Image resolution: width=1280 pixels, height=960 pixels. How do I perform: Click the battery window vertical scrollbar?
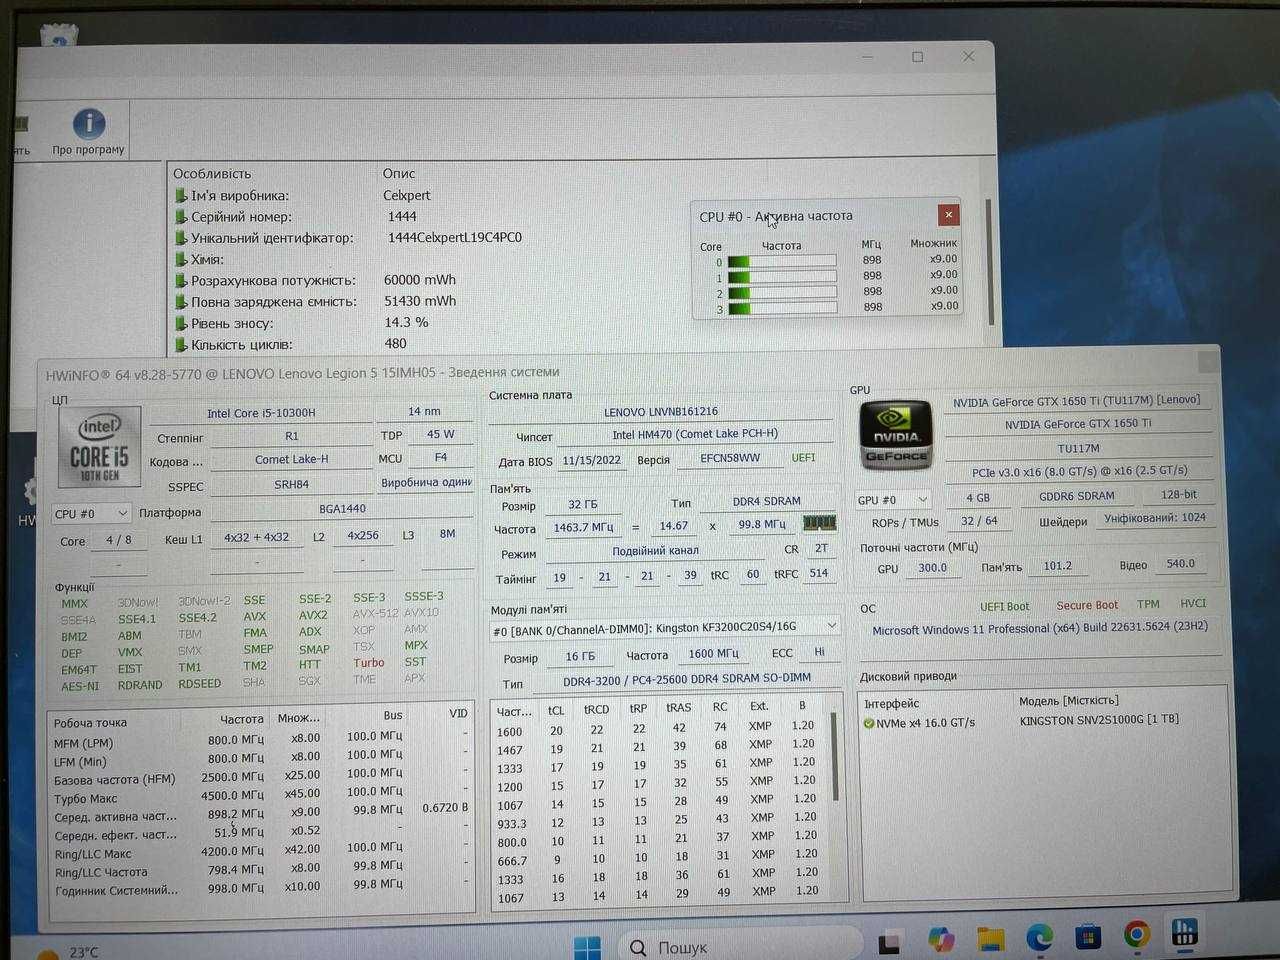[988, 260]
